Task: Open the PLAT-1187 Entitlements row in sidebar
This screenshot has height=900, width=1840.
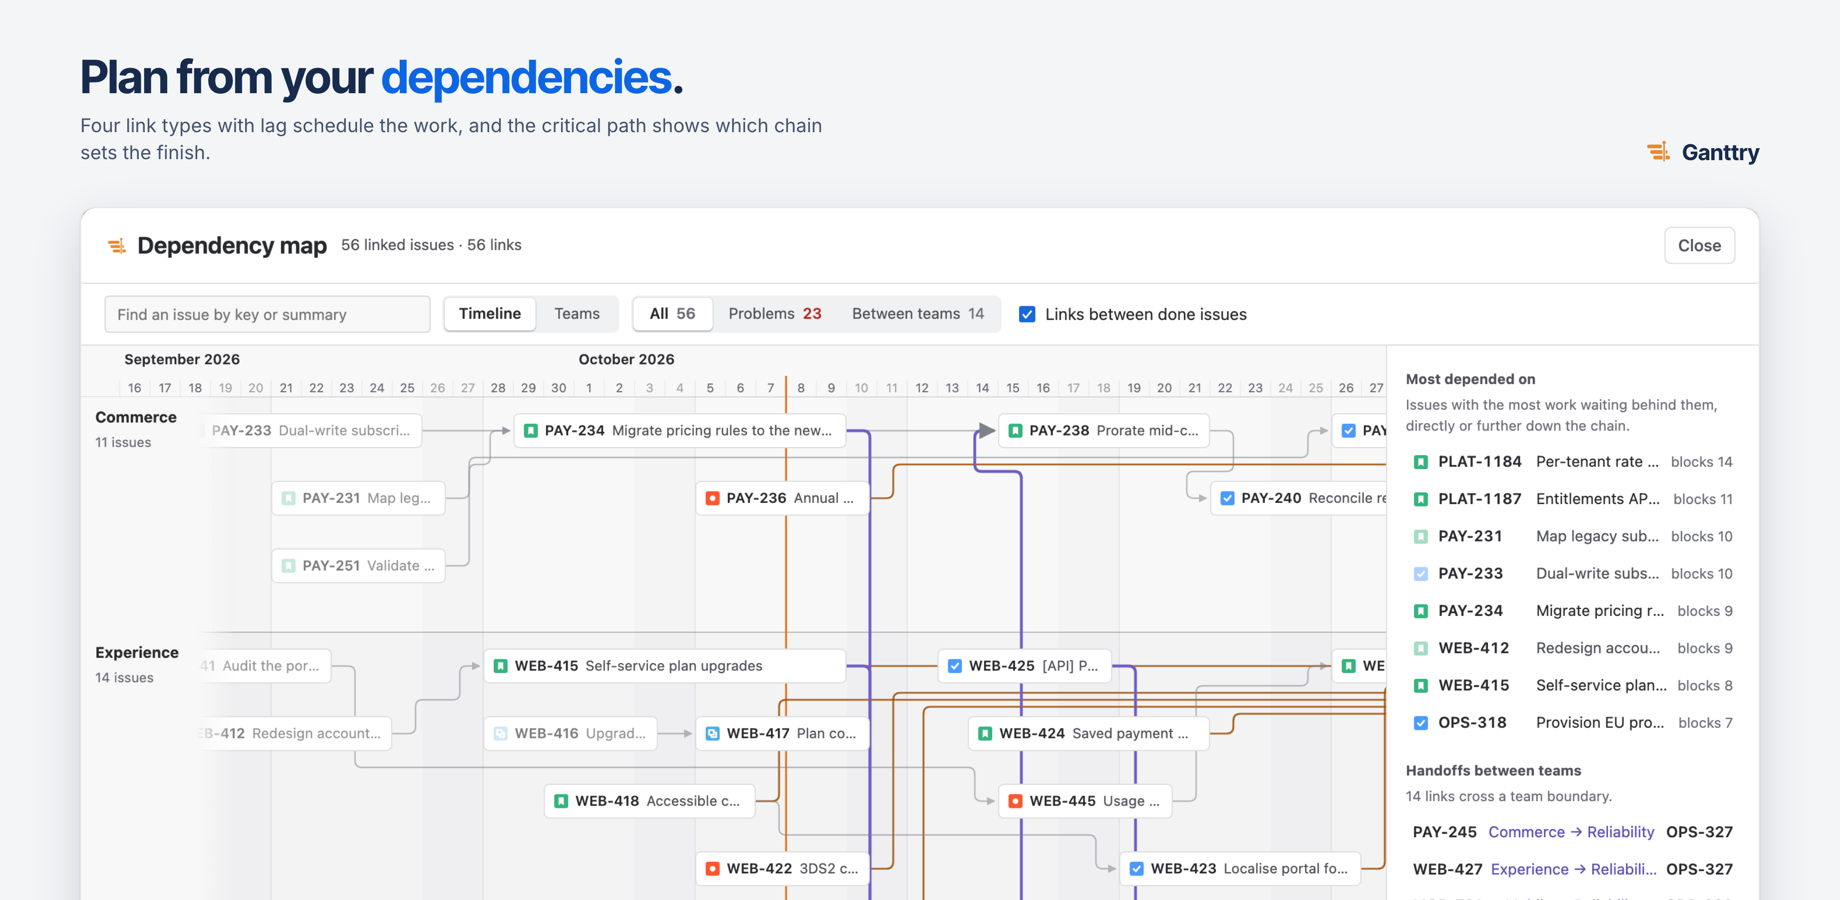Action: pos(1572,499)
